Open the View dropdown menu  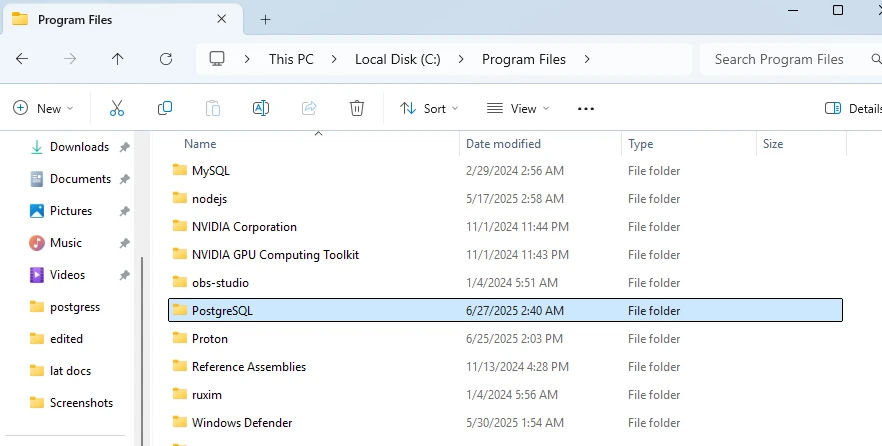(x=518, y=109)
